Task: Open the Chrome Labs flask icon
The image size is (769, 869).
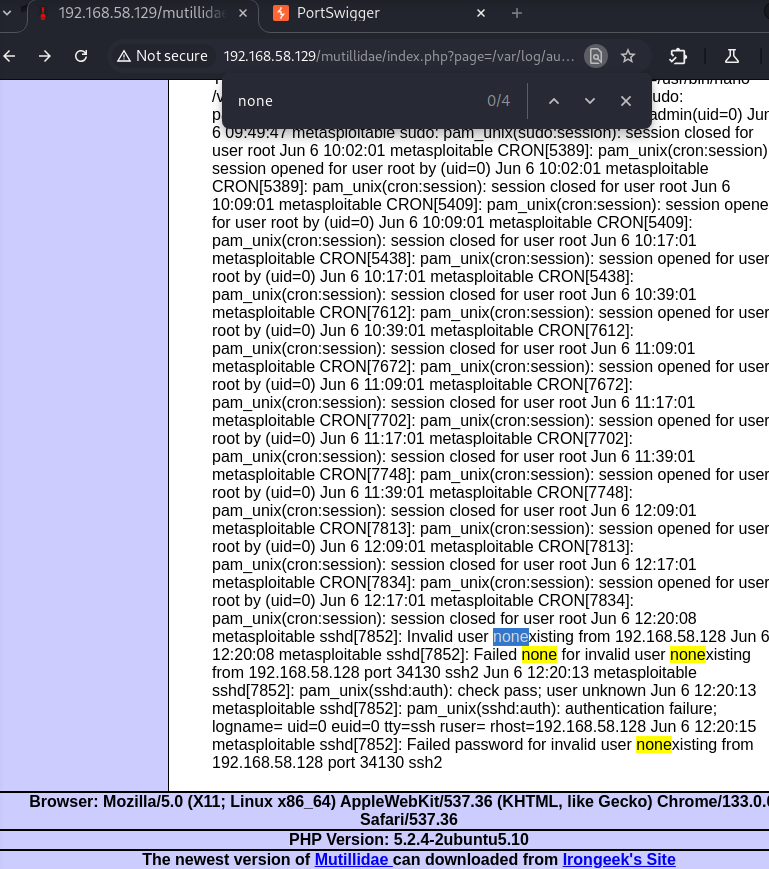Action: tap(731, 56)
